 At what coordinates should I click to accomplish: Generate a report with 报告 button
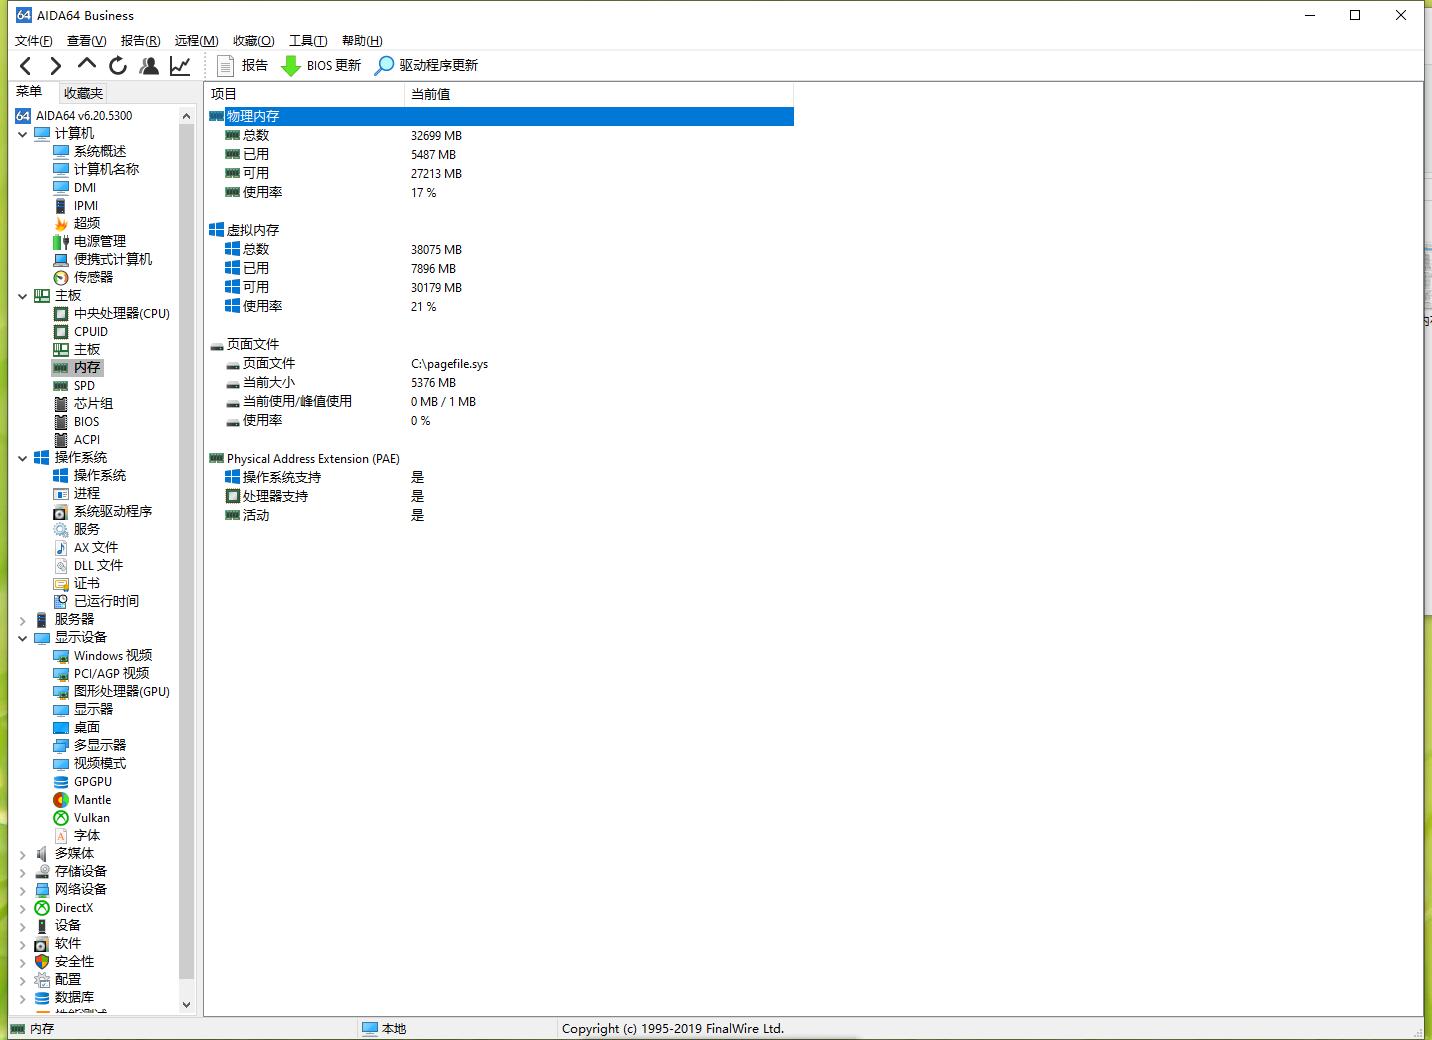pyautogui.click(x=243, y=66)
